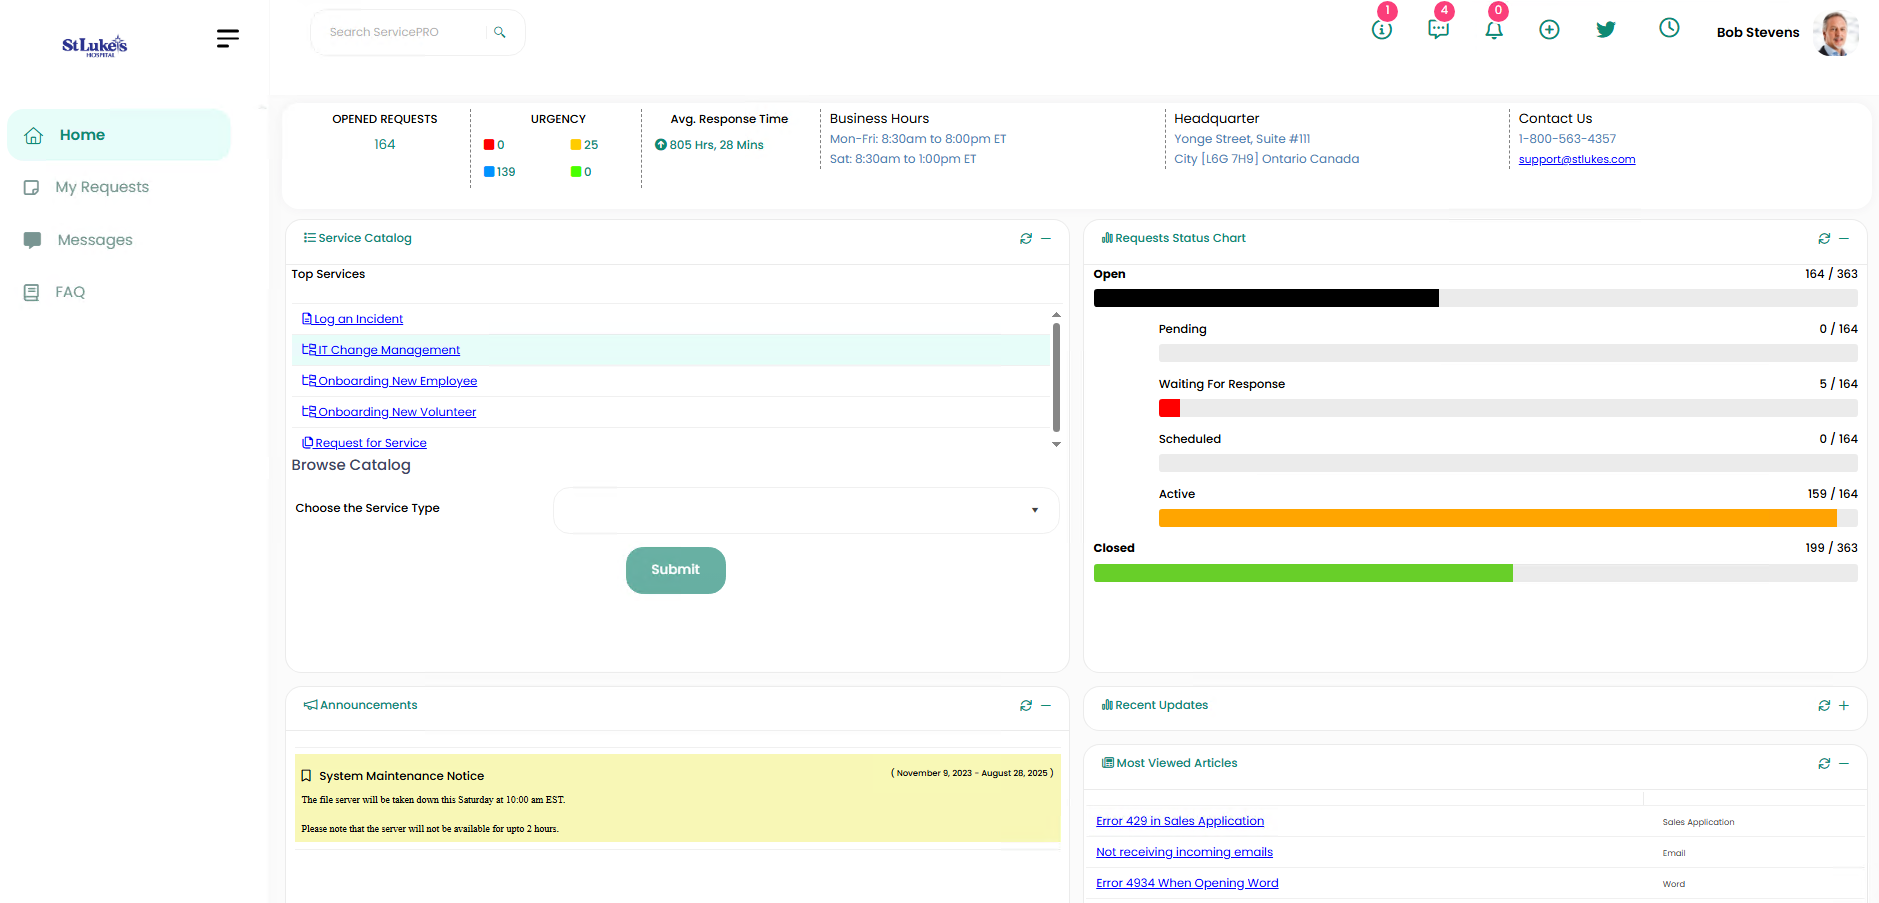This screenshot has width=1879, height=903.
Task: Open the information alerts icon
Action: click(x=1382, y=29)
